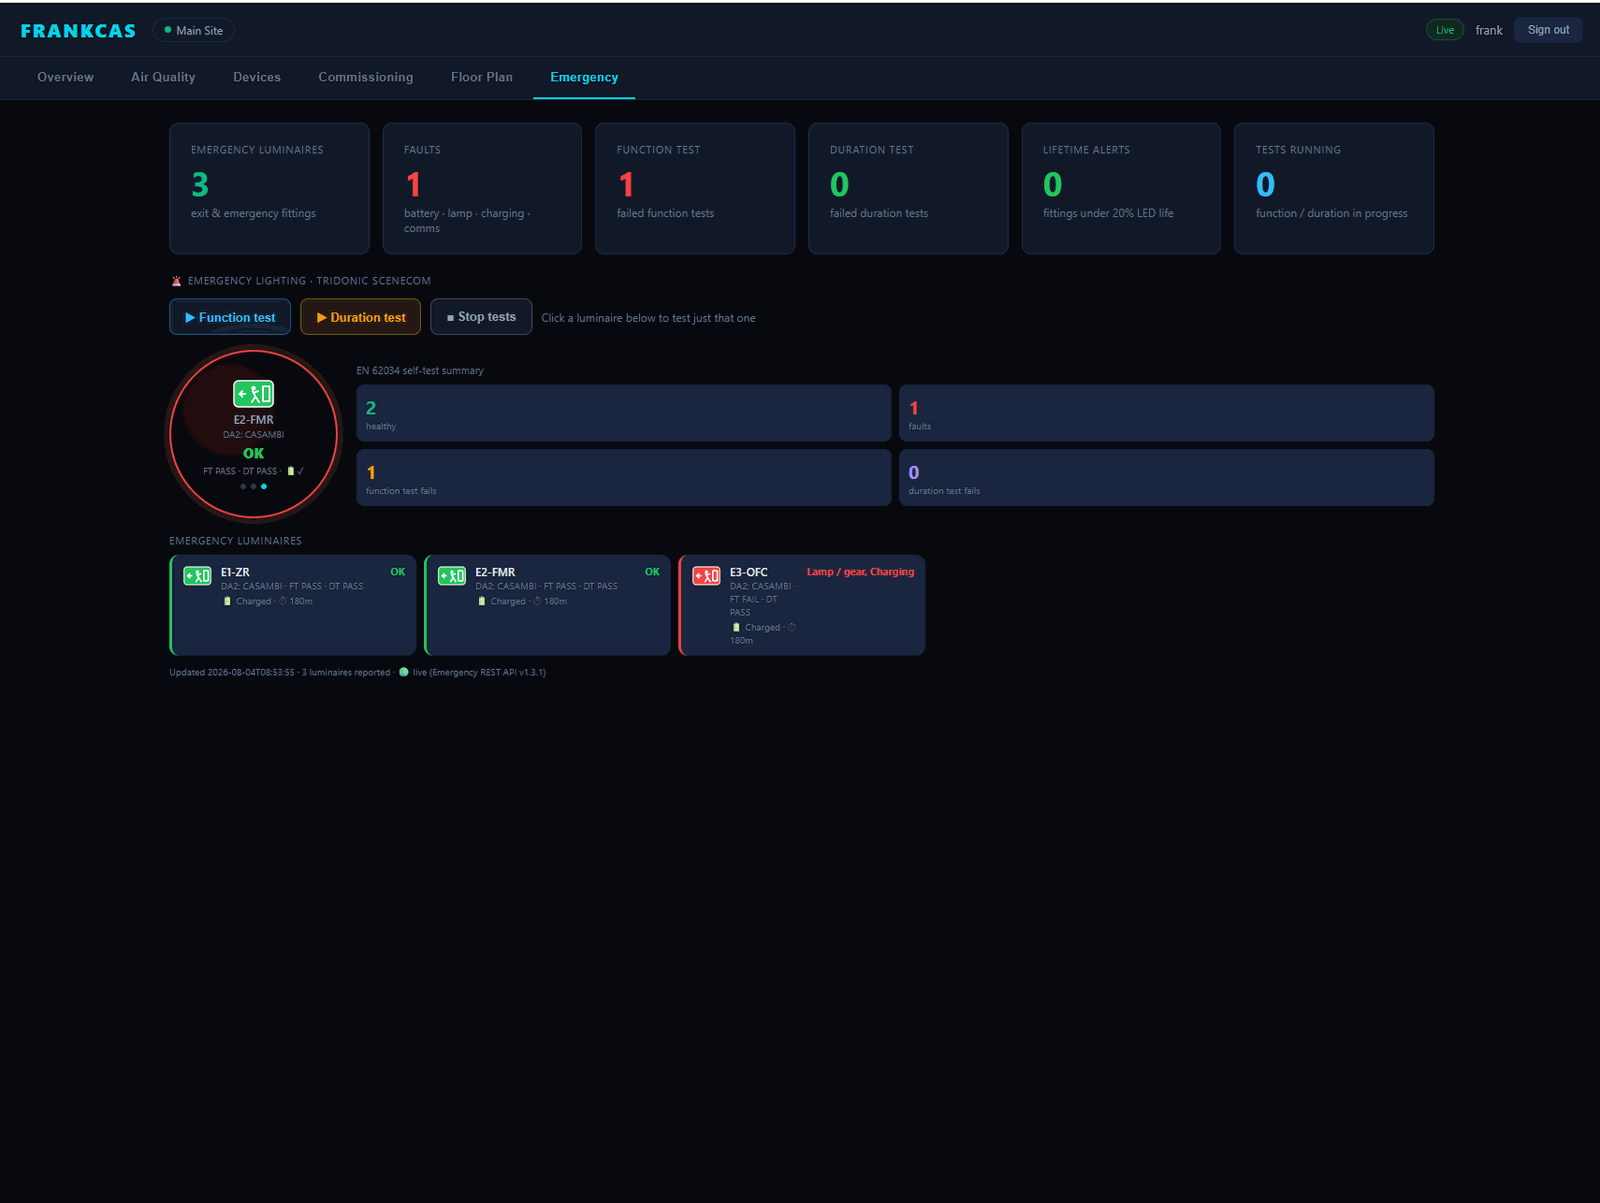Viewport: 1600px width, 1203px height.
Task: Click the Function Test failures card
Action: pos(695,188)
